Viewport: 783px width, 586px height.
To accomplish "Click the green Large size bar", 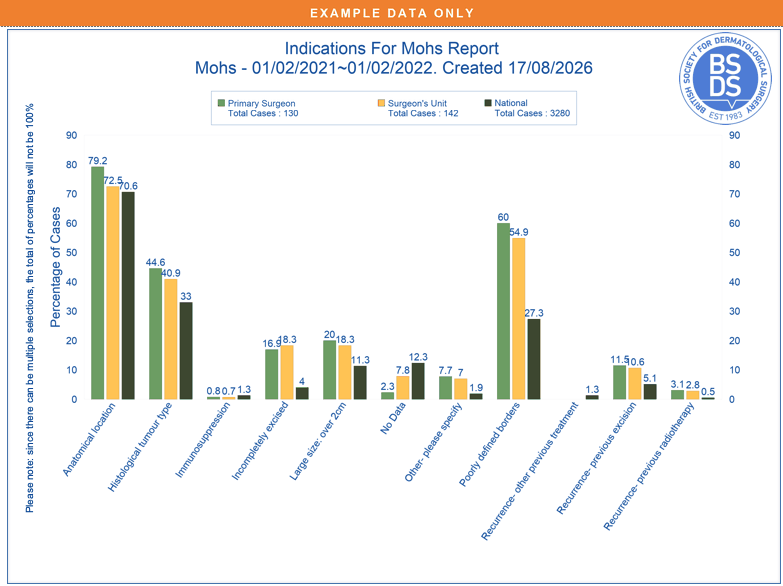I will click(x=330, y=370).
